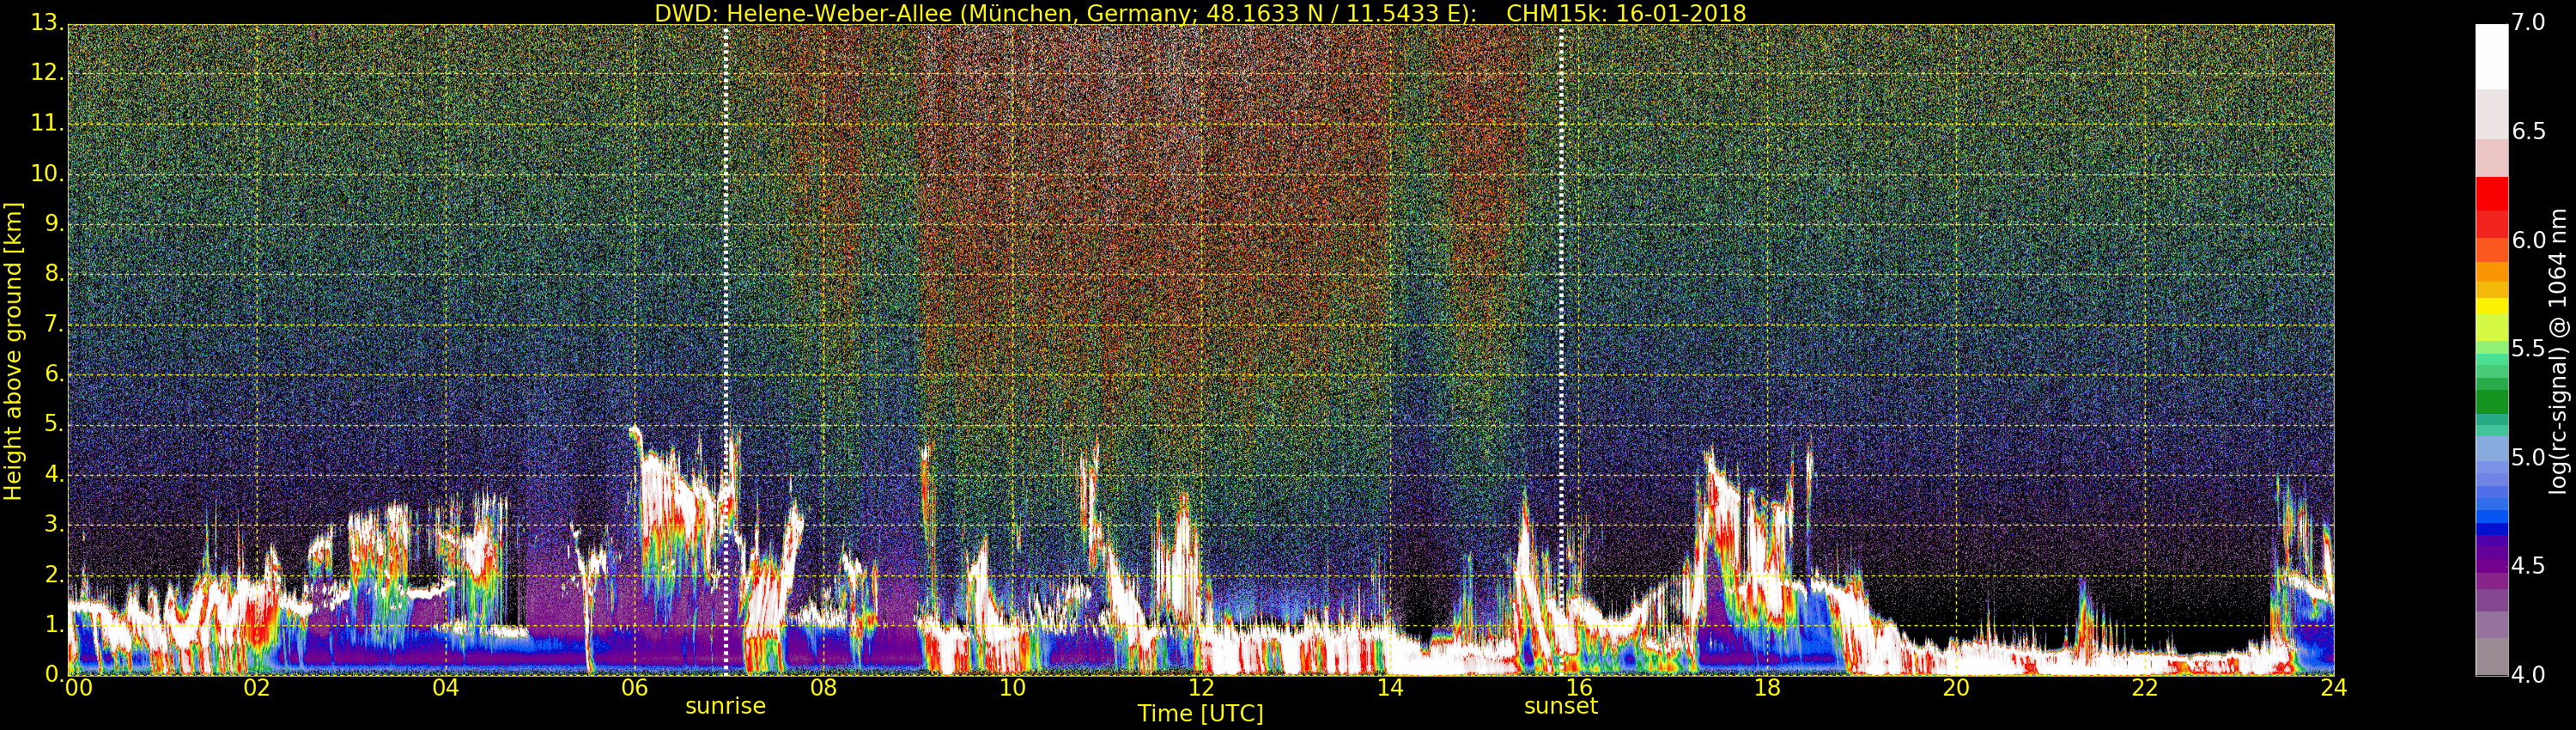Click the time axis tick label '22'
Viewport: 2576px width, 730px height.
[2145, 688]
